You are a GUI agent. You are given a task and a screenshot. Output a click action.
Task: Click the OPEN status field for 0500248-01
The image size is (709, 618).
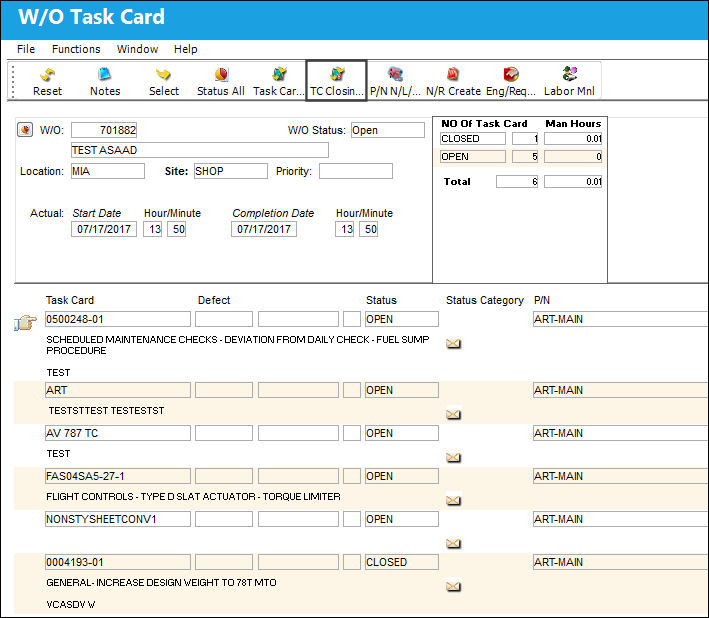click(x=402, y=319)
